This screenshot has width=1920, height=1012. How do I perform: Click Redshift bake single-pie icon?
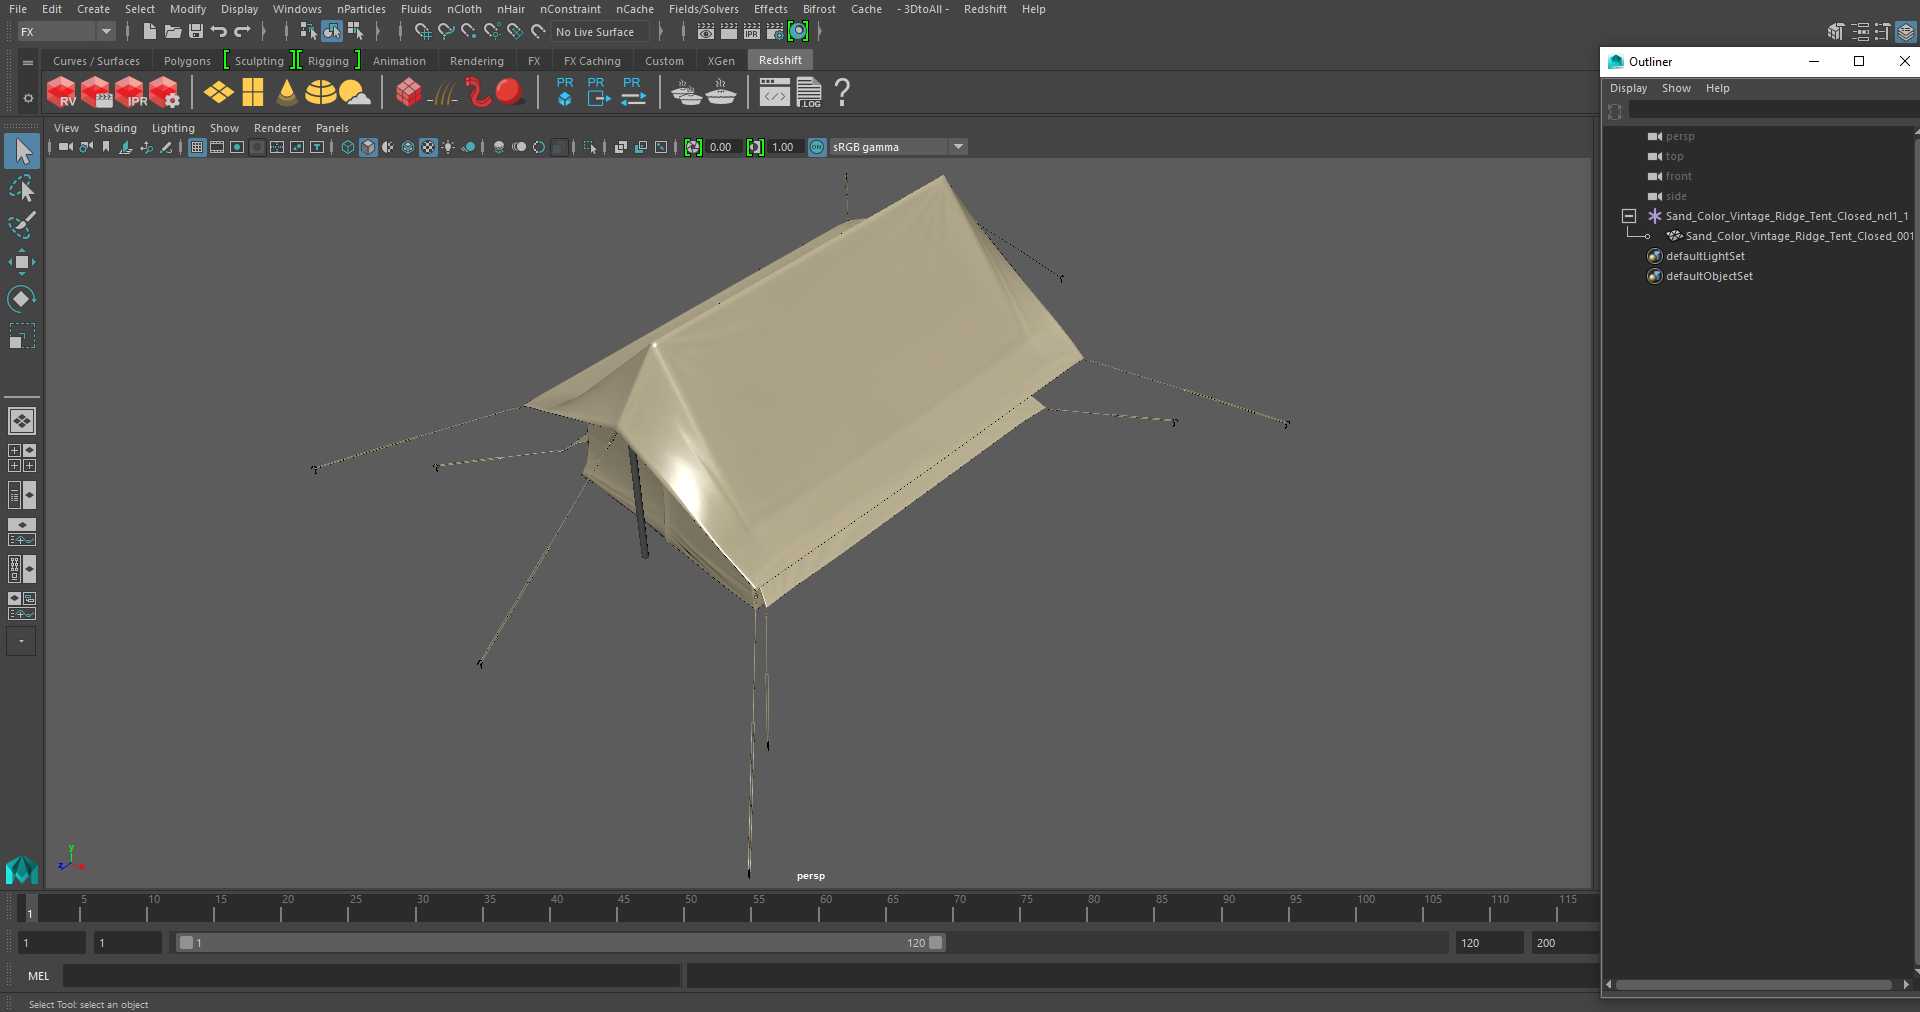tap(721, 93)
